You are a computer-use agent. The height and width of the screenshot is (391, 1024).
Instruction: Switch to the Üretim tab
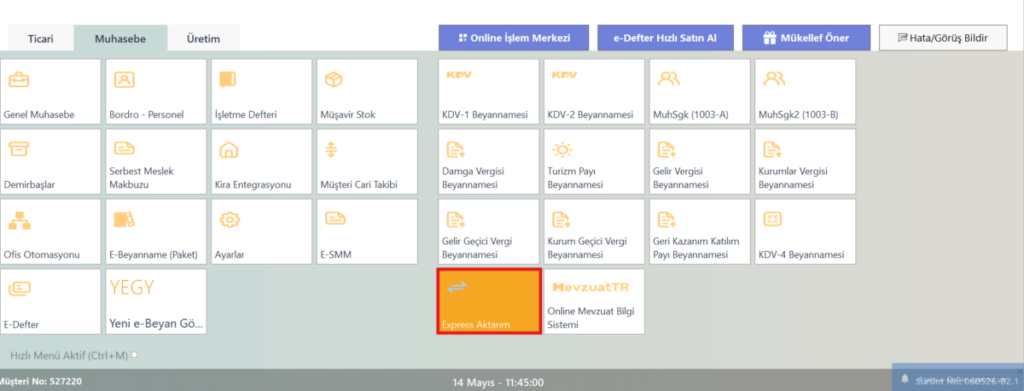tap(203, 39)
